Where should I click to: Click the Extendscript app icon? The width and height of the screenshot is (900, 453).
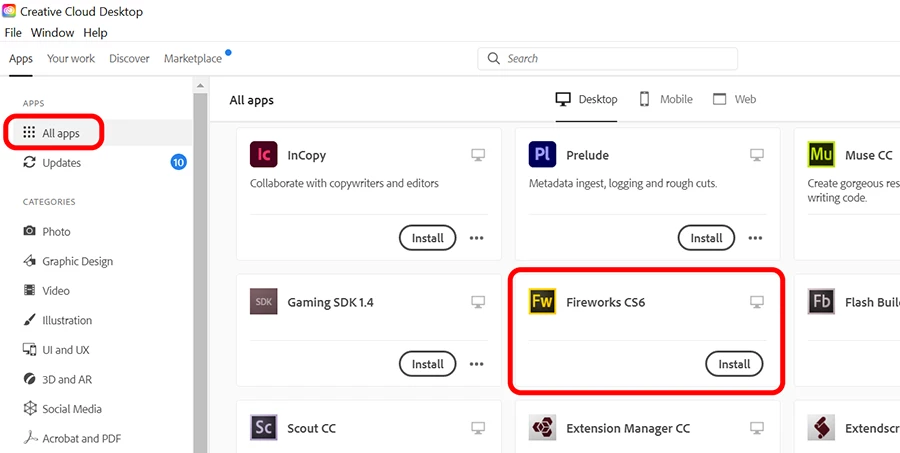[821, 428]
